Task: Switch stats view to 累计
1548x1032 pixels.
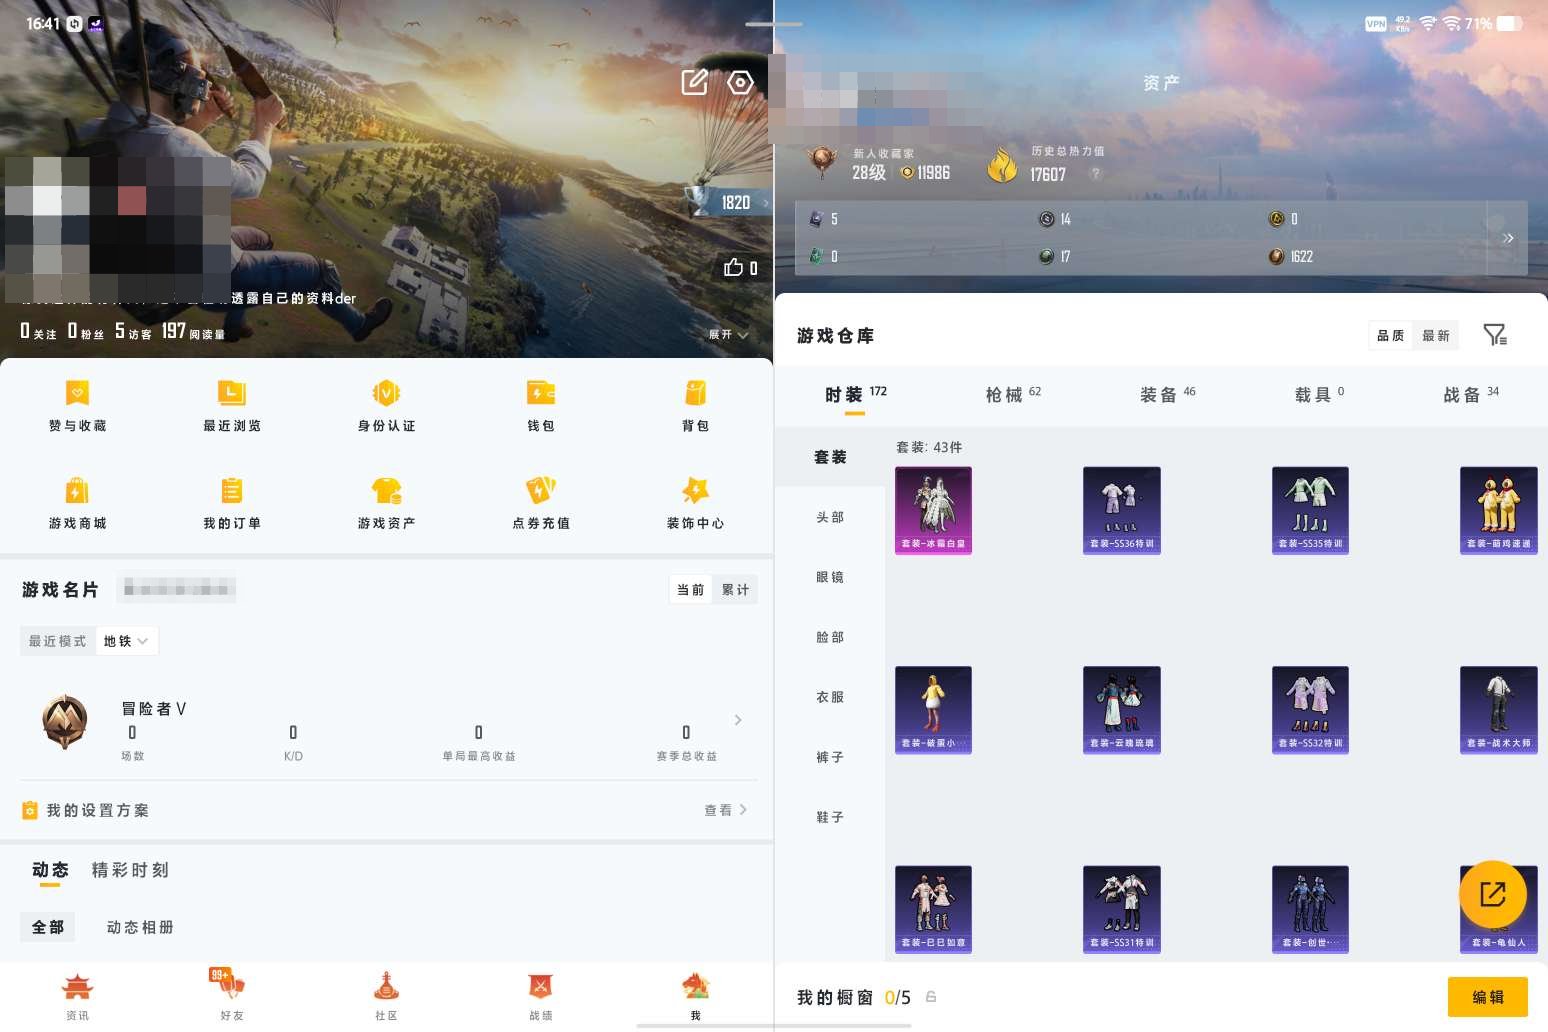Action: 735,589
